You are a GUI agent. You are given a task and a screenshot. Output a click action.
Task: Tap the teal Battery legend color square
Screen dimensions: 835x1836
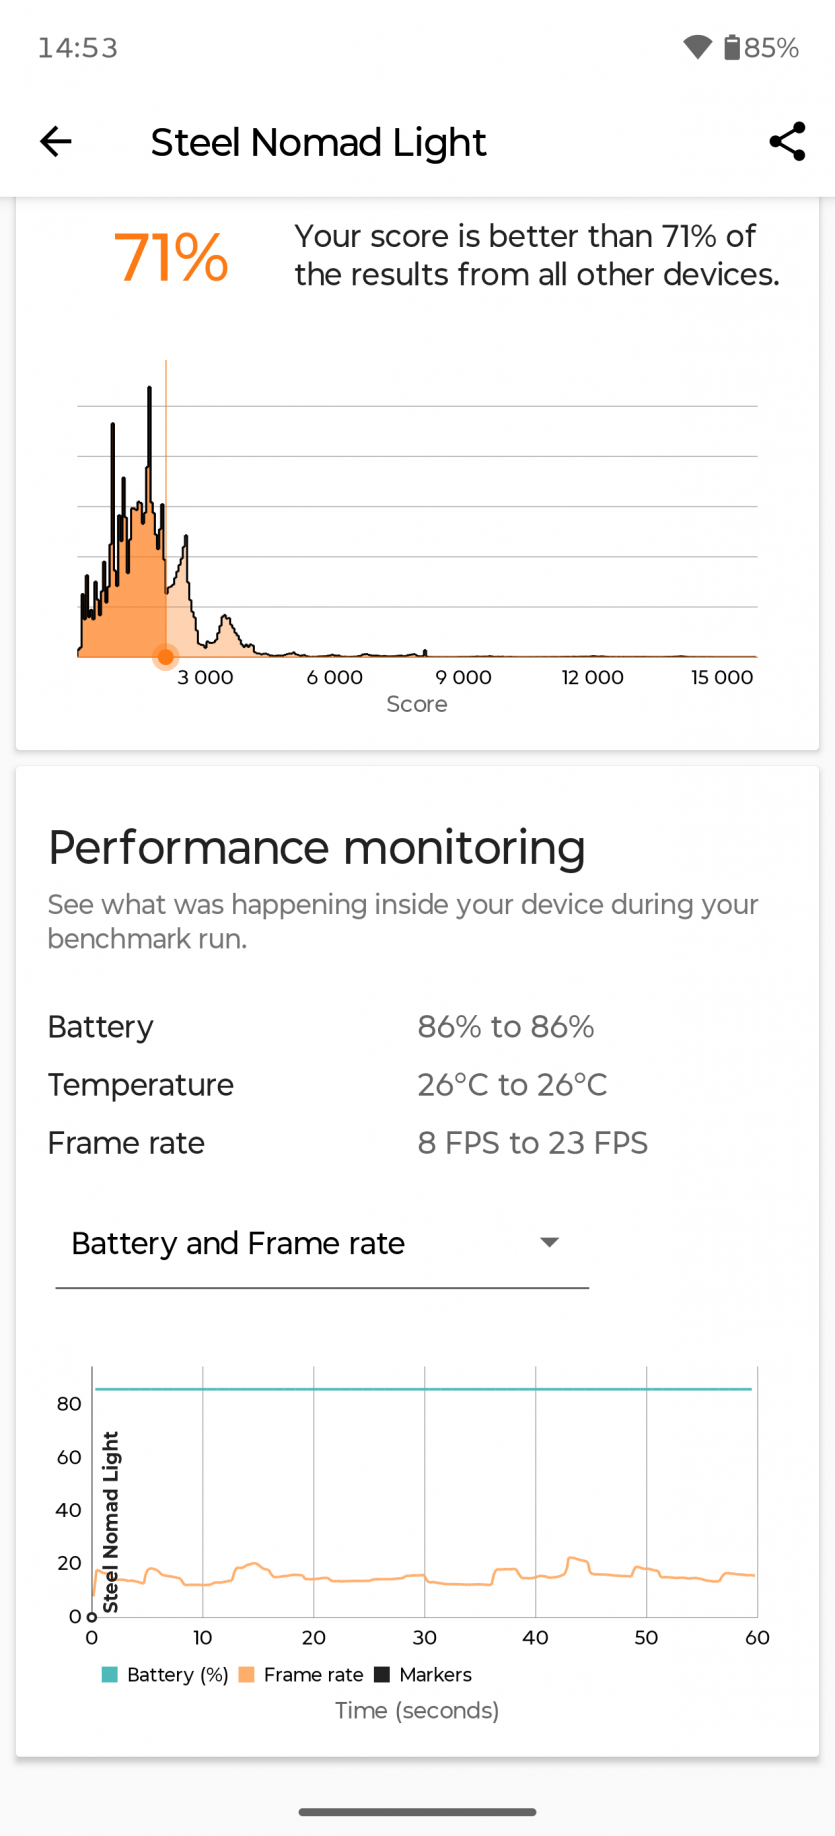point(110,1675)
